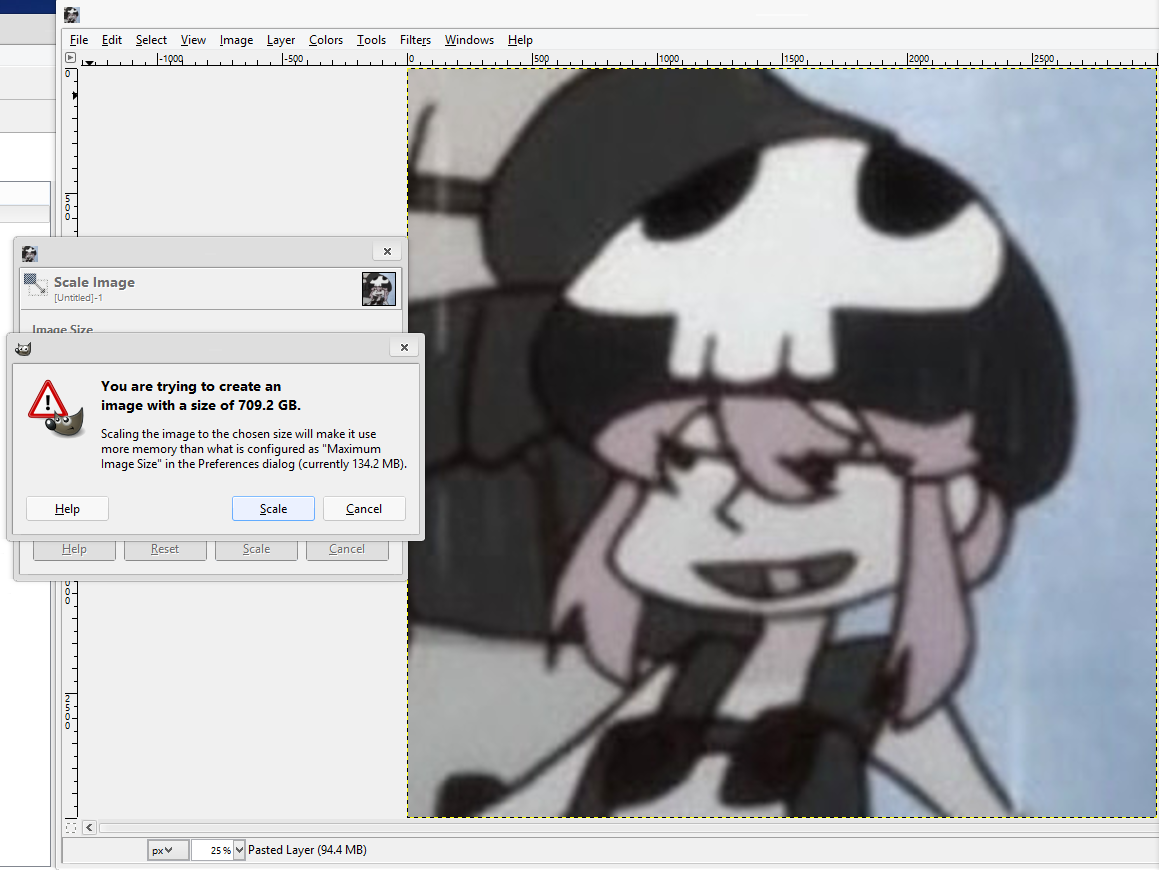Expand the zoom level dropdown arrow
This screenshot has width=1159, height=870.
click(239, 850)
